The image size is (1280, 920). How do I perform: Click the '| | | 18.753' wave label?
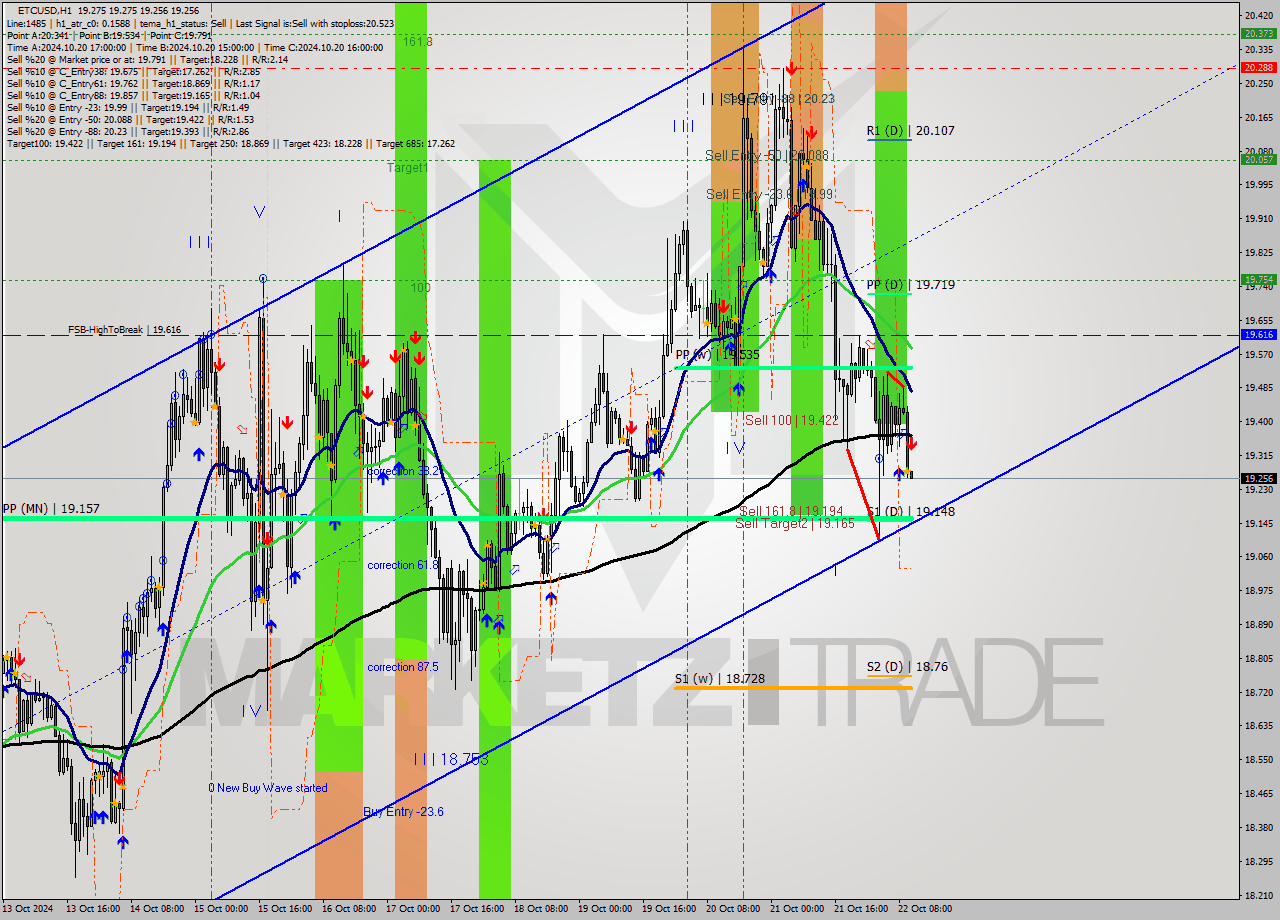pyautogui.click(x=452, y=759)
